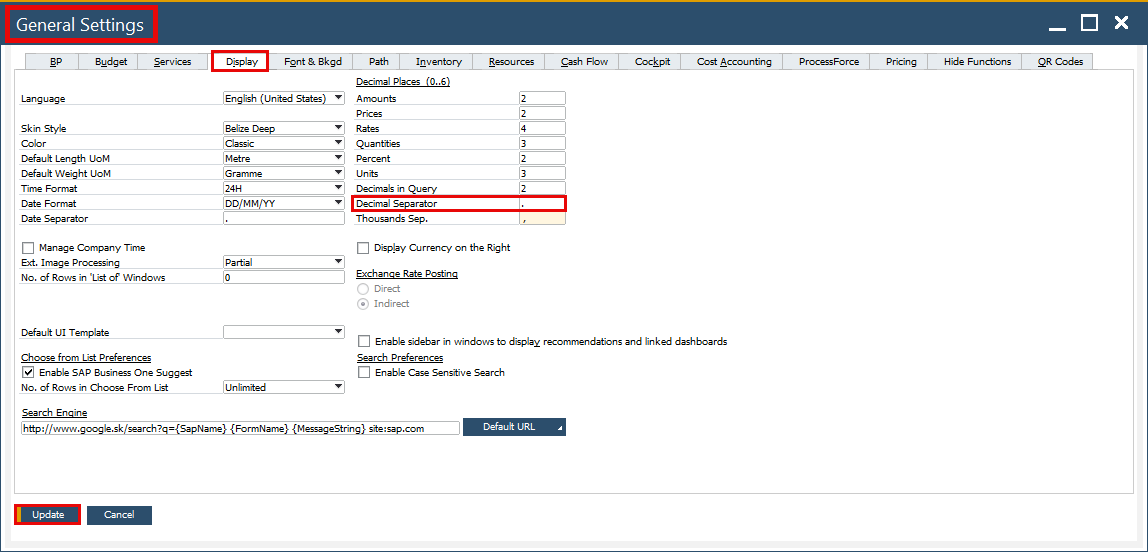1148x552 pixels.
Task: Open the Date Format dropdown
Action: [283, 204]
